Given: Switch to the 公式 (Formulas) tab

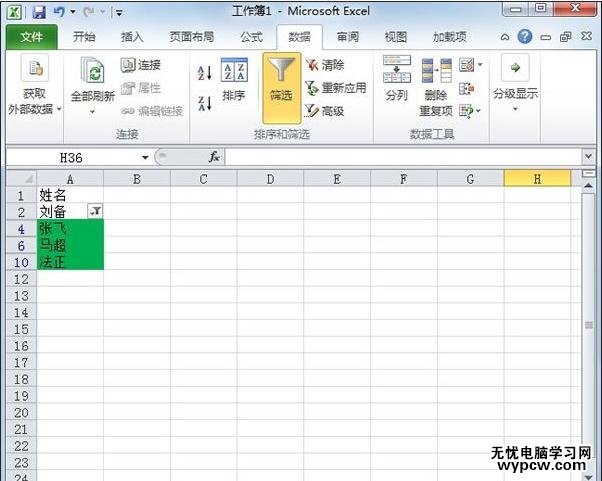Looking at the screenshot, I should click(x=251, y=37).
